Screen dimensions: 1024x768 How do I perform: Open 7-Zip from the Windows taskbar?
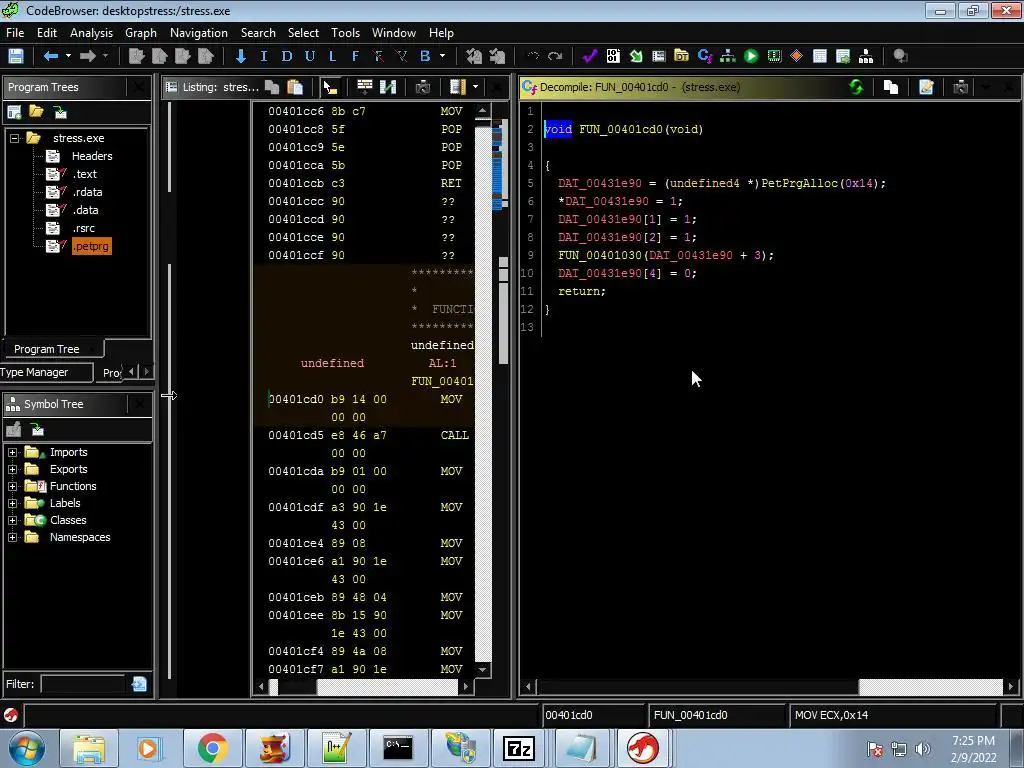(519, 748)
